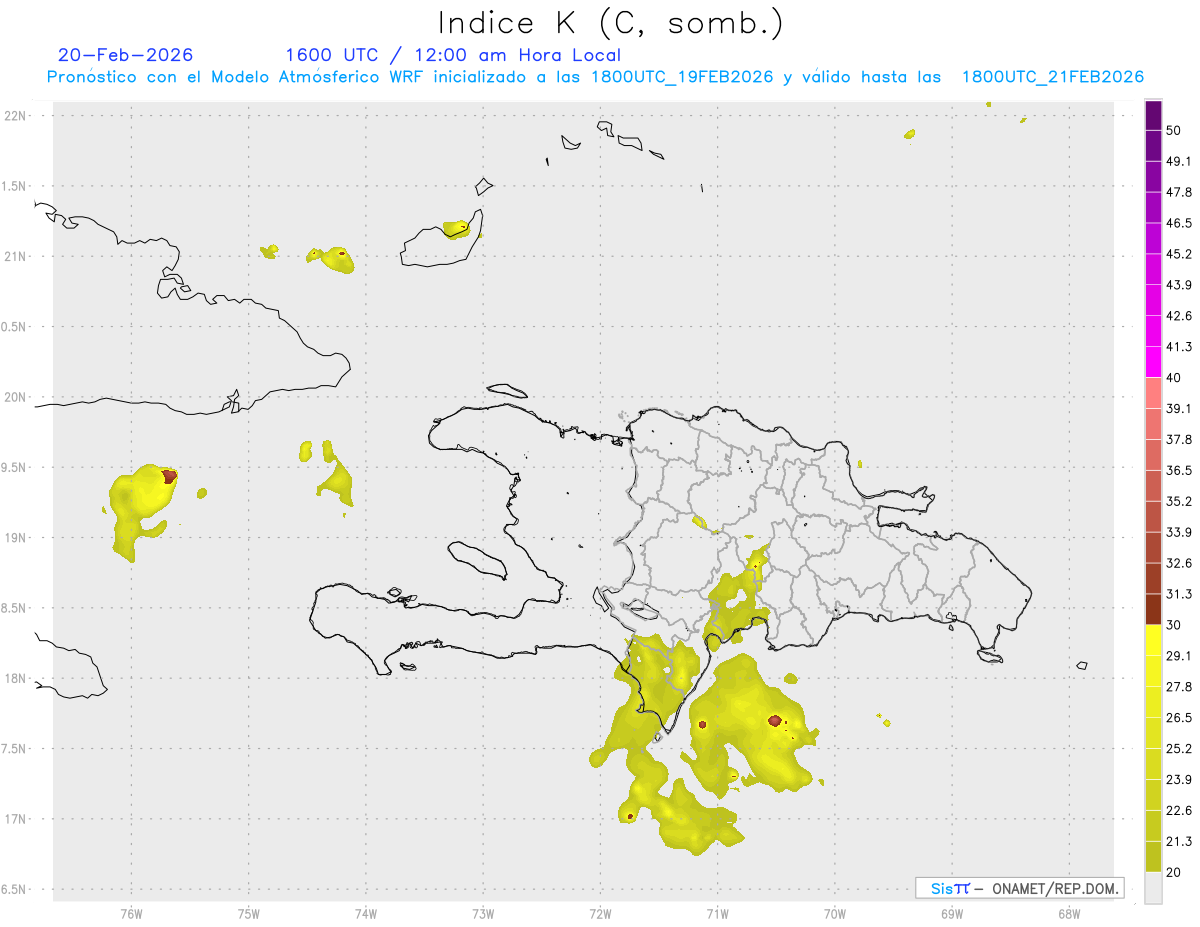Click the "17N" latitude label
The height and width of the screenshot is (927, 1200).
(x=15, y=819)
